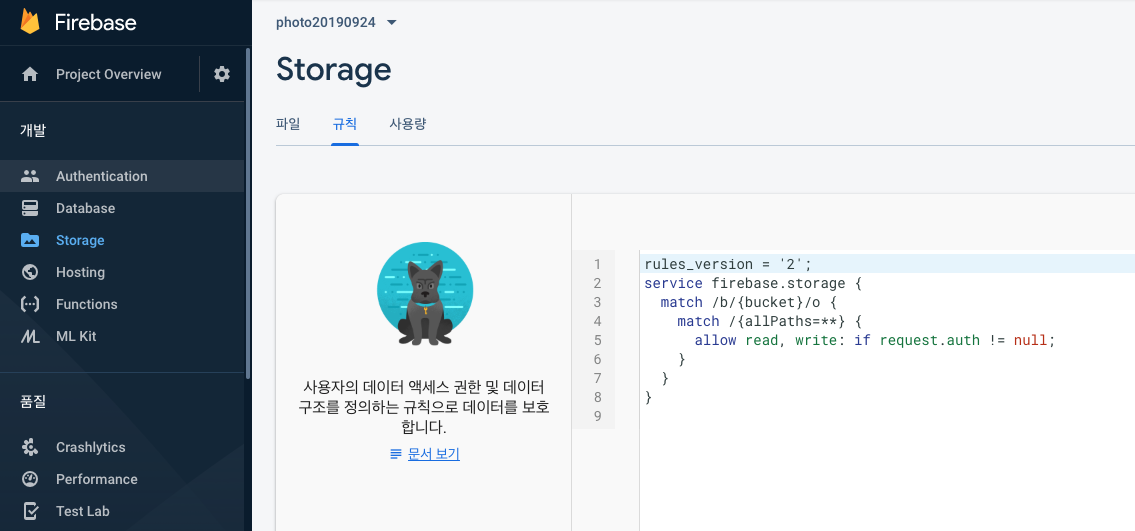The height and width of the screenshot is (531, 1135).
Task: Click the 개발 section heading
Action: tap(33, 130)
